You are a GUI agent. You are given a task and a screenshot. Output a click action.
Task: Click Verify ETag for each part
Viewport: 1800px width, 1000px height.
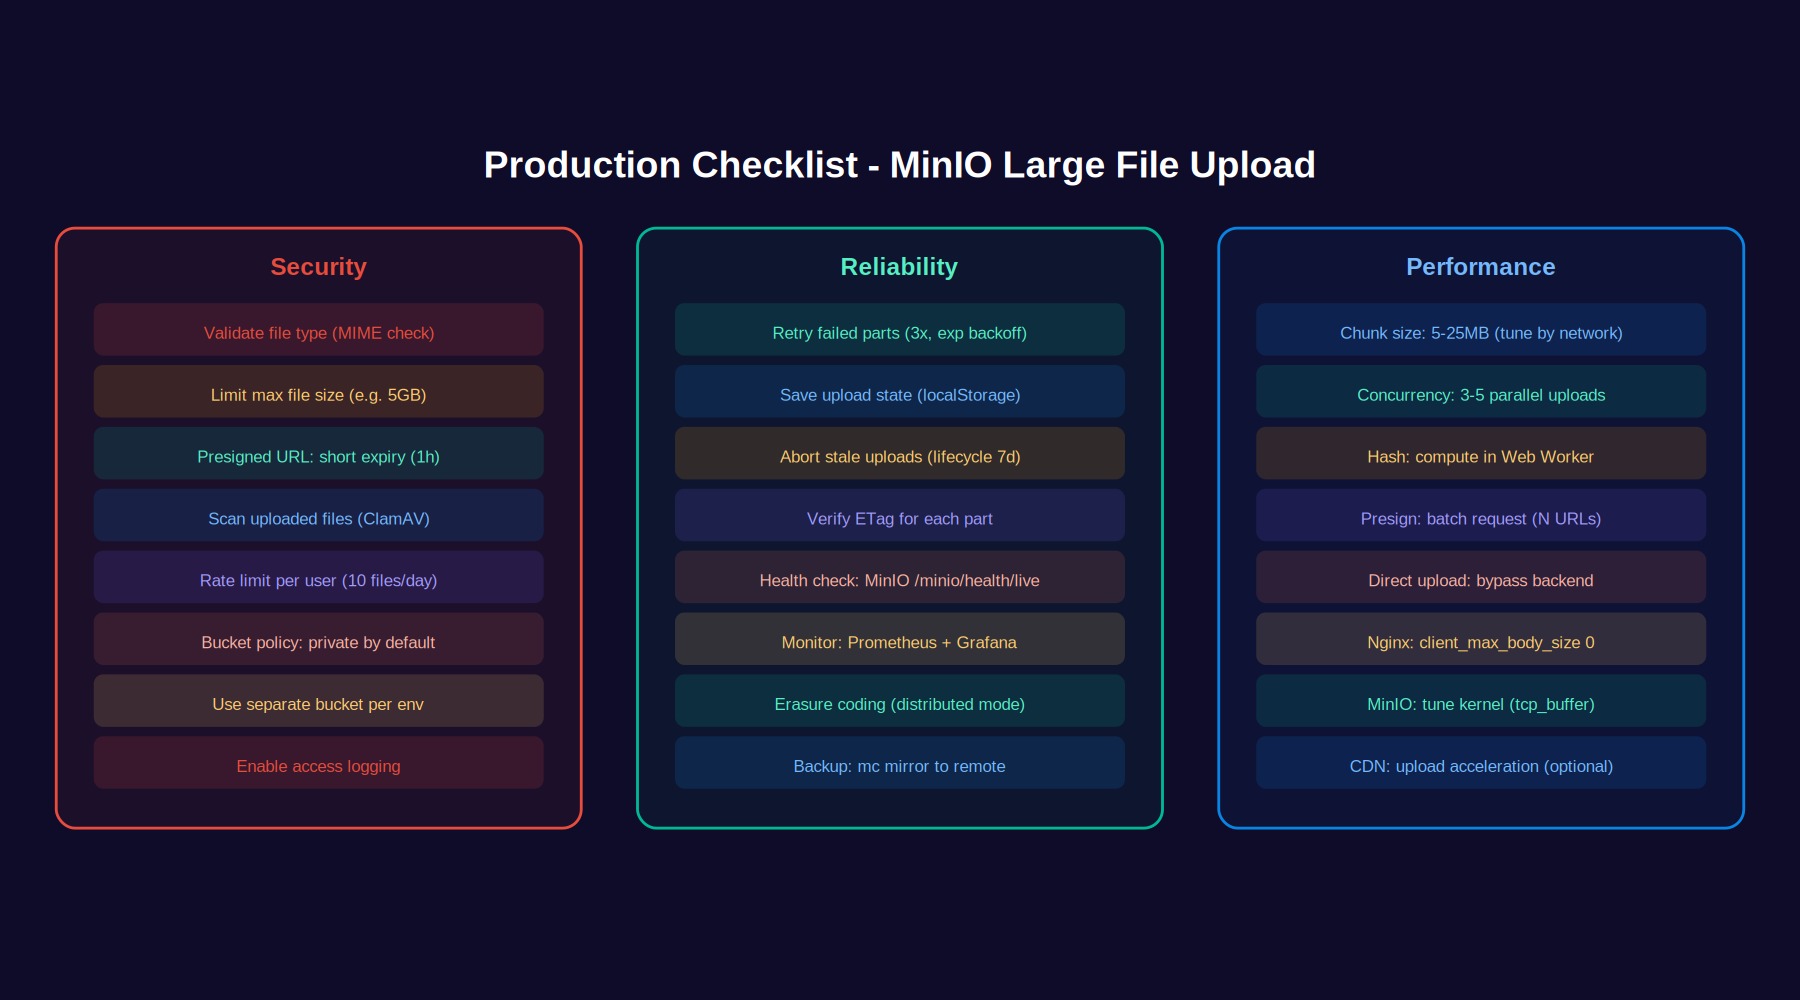(x=899, y=516)
